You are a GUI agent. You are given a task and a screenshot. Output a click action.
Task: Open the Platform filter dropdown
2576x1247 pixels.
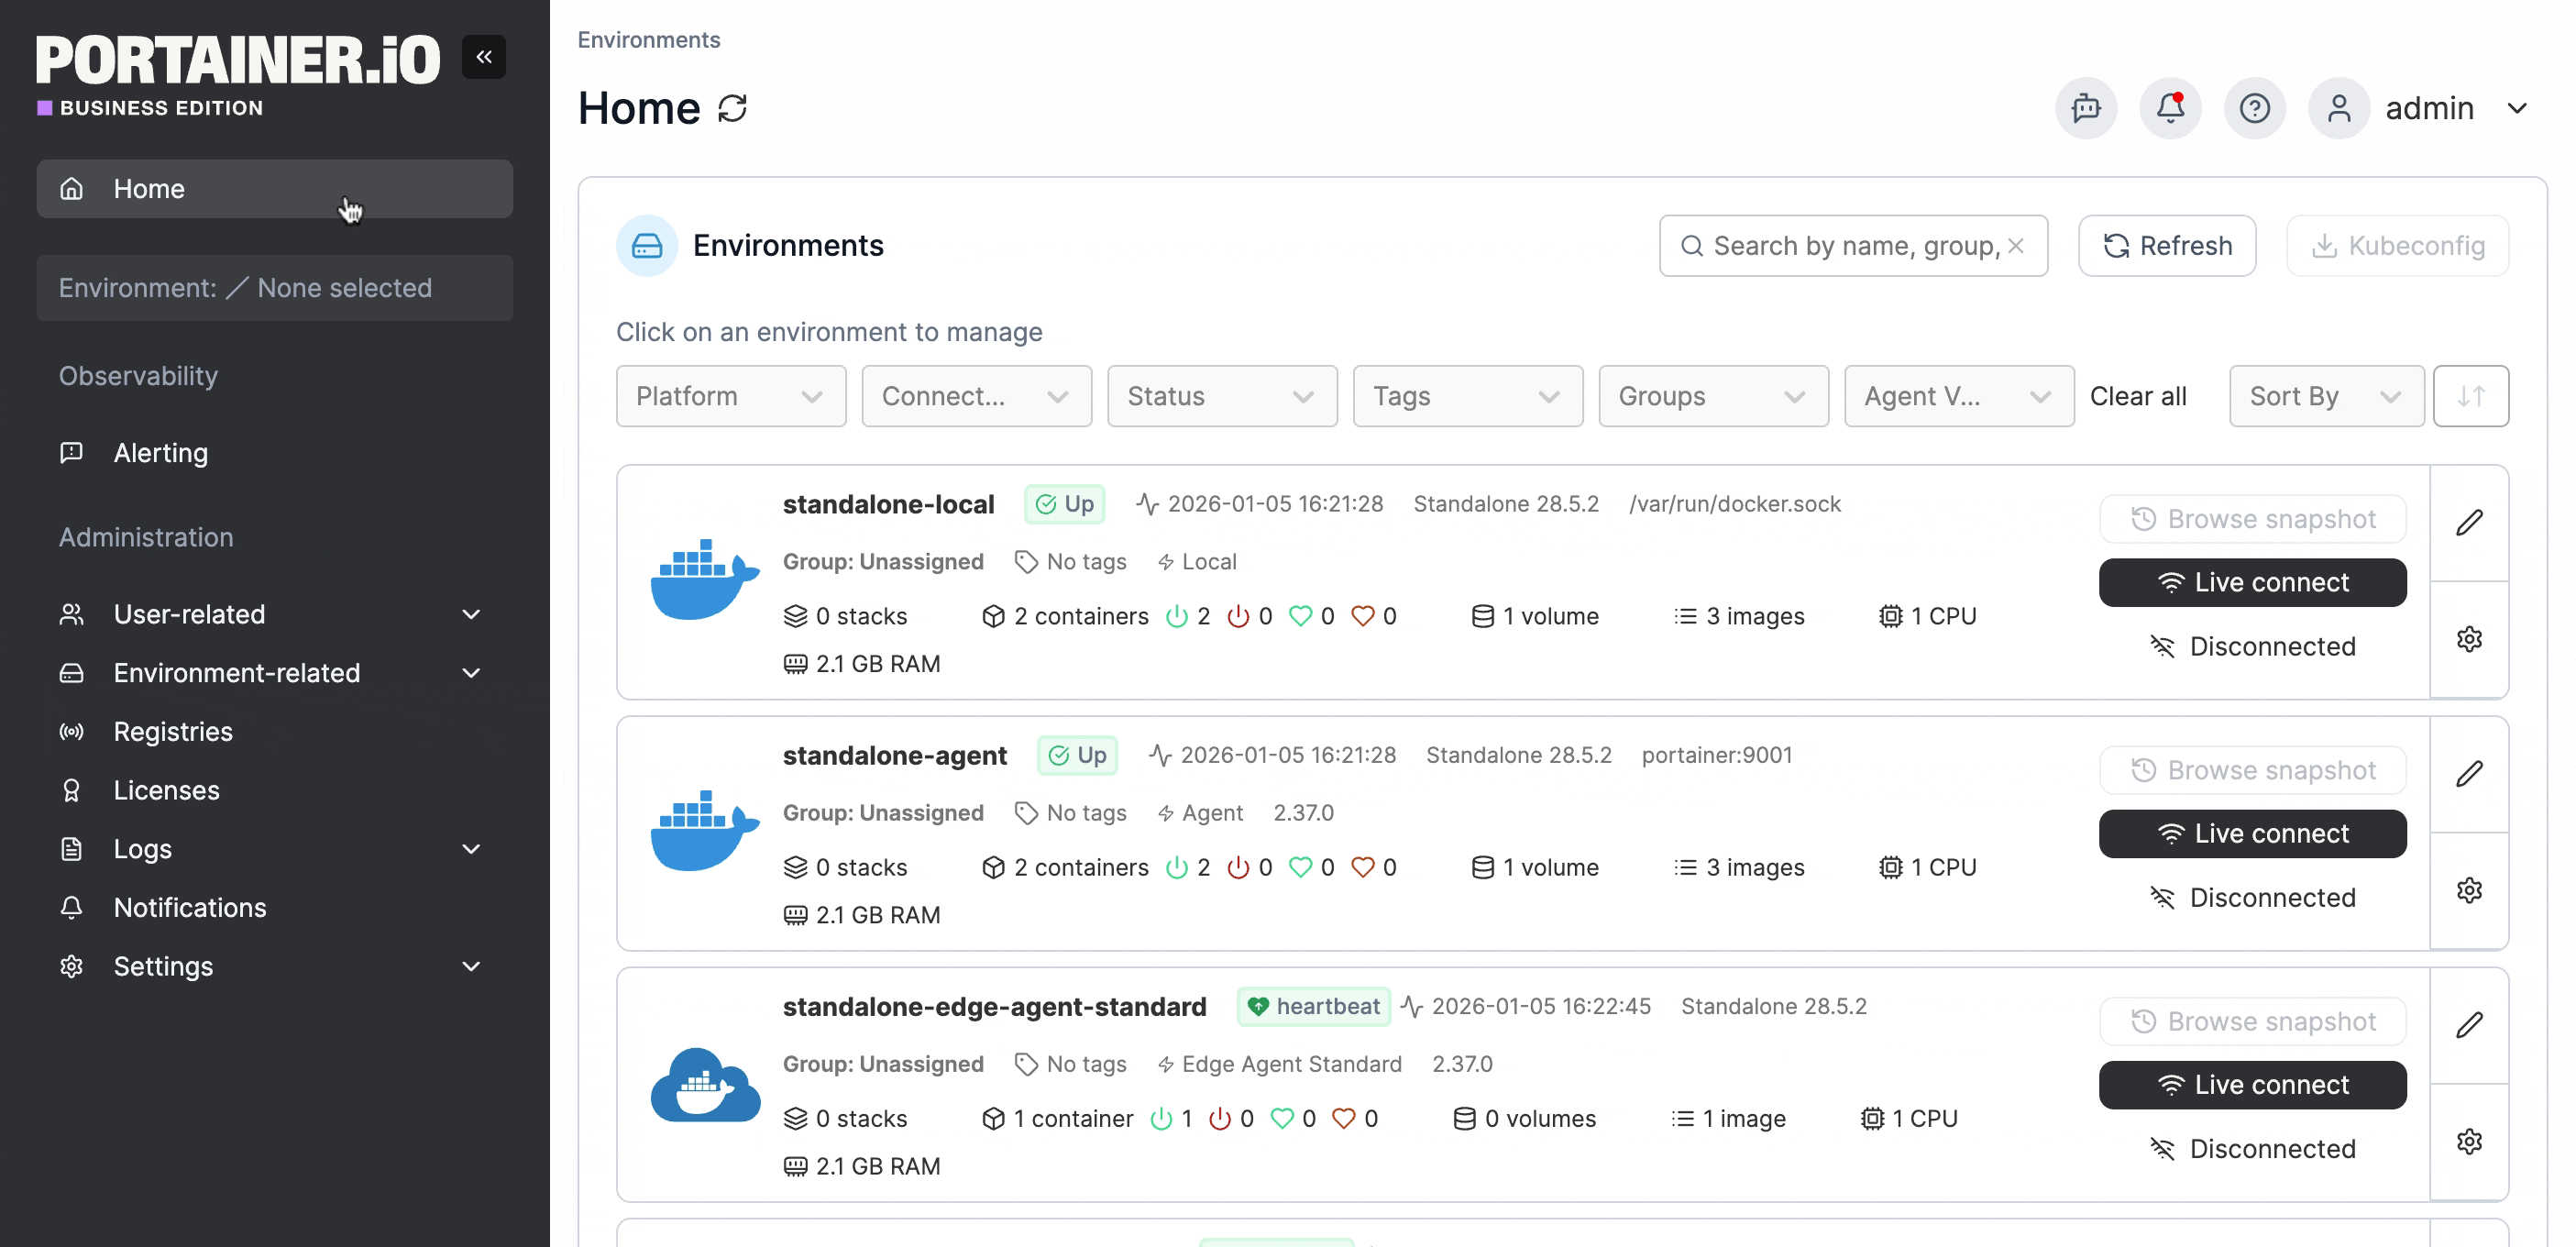click(x=730, y=396)
